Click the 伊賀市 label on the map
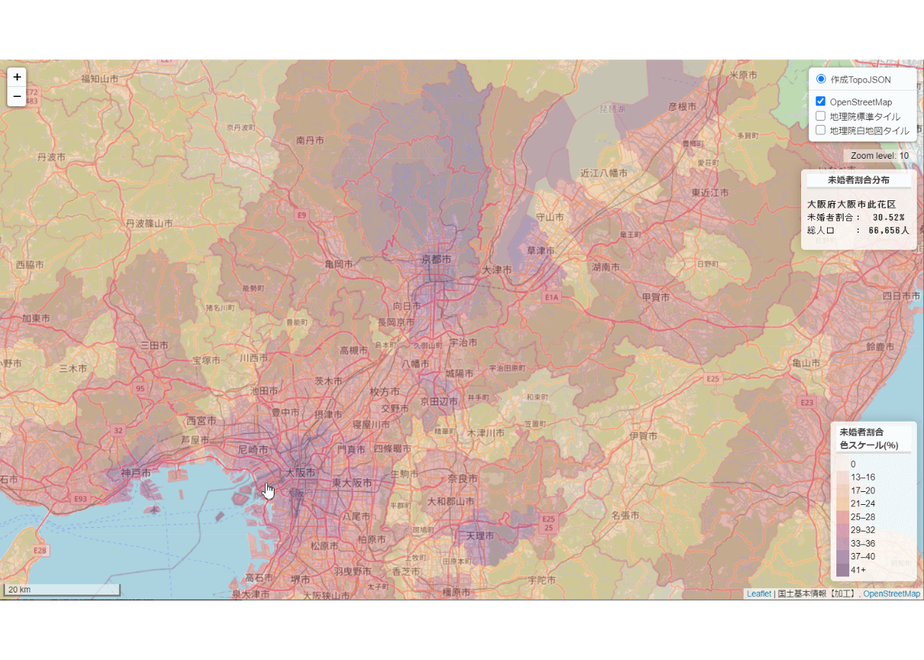Screen dimensions: 924x660 [x=643, y=436]
